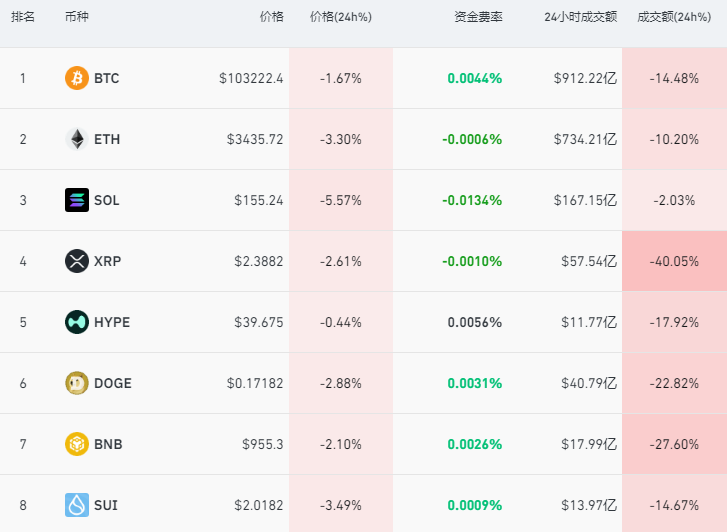Image resolution: width=727 pixels, height=532 pixels.
Task: Click the XRP coin icon
Action: coord(77,261)
